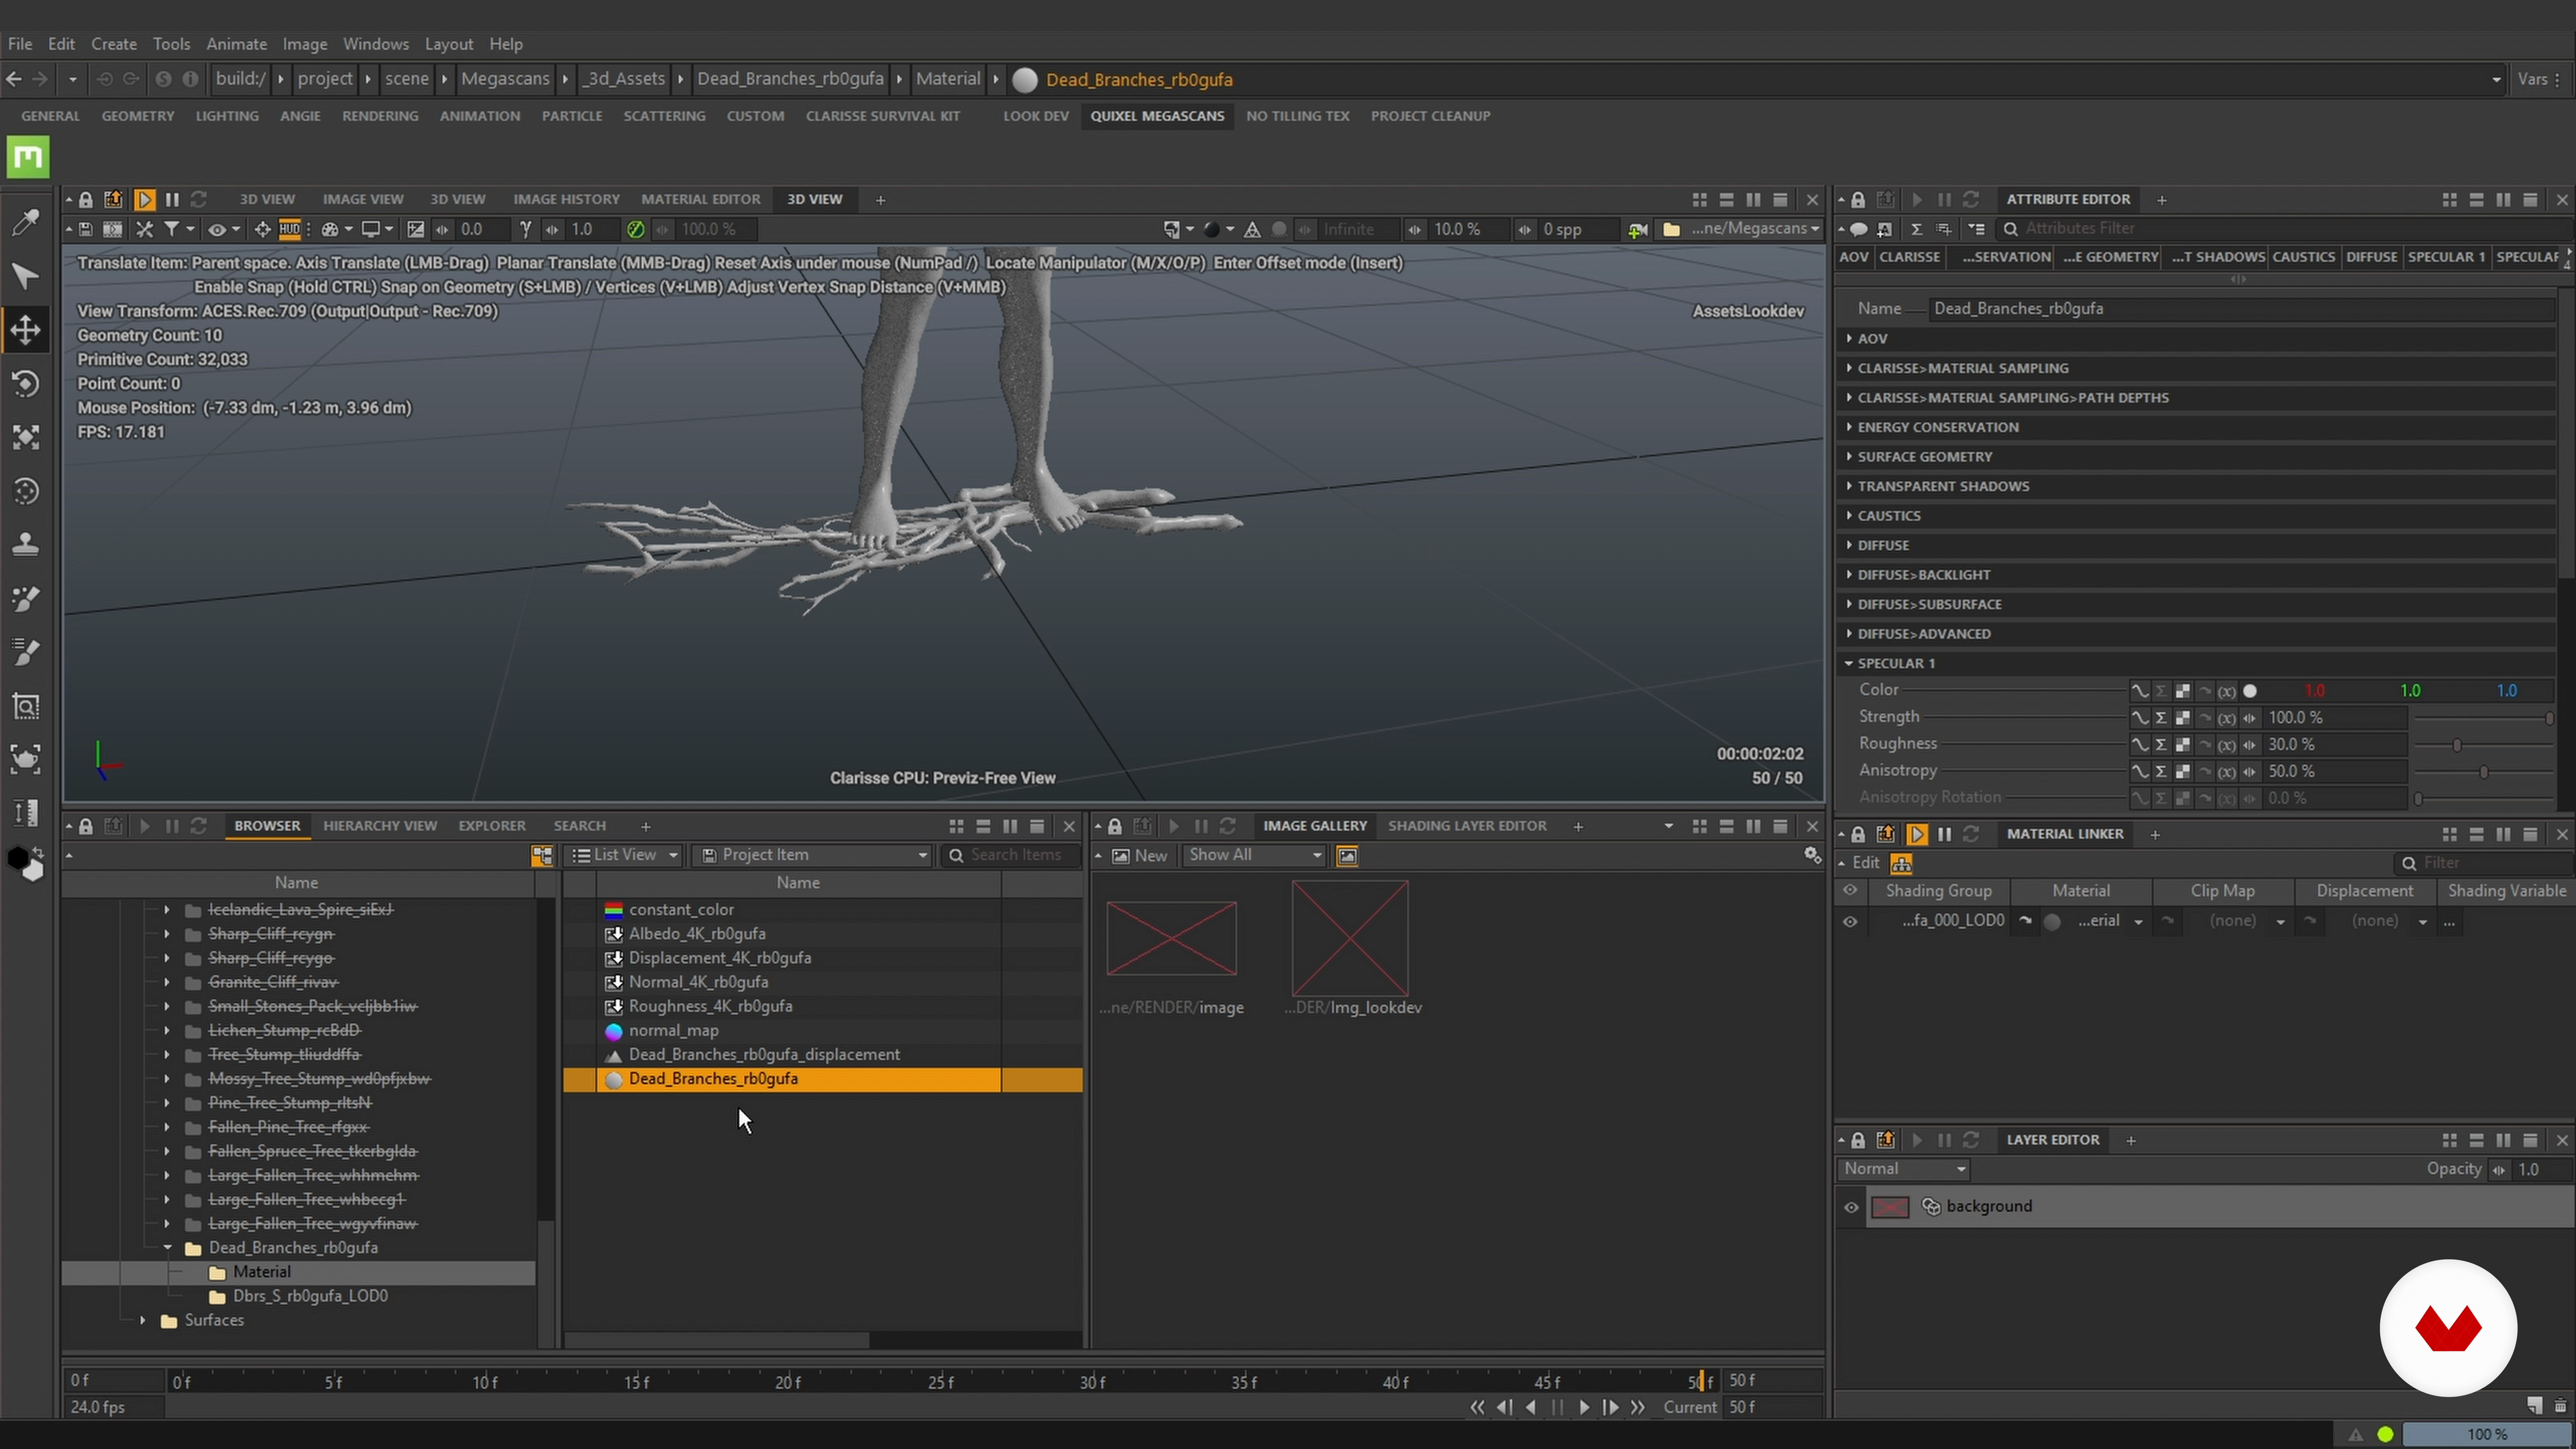Select the property paint brush tool

25,652
